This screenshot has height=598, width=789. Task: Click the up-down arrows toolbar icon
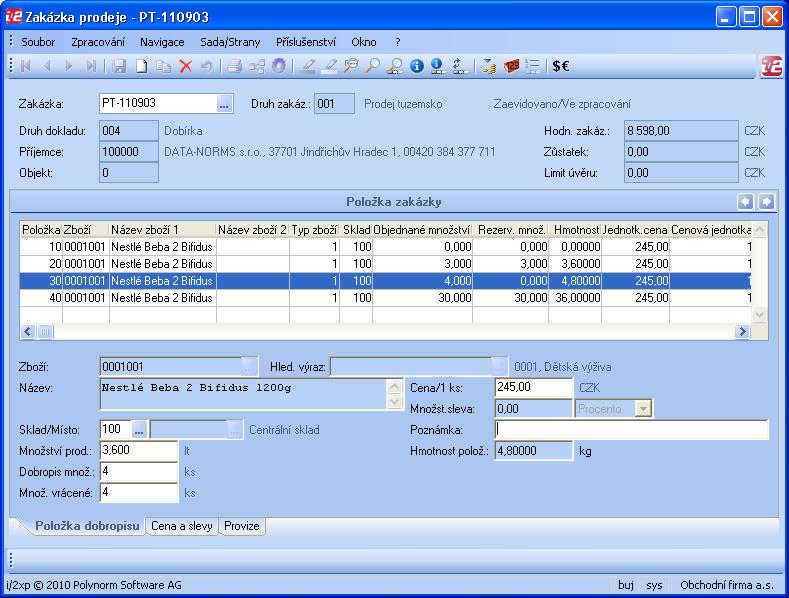[x=459, y=66]
